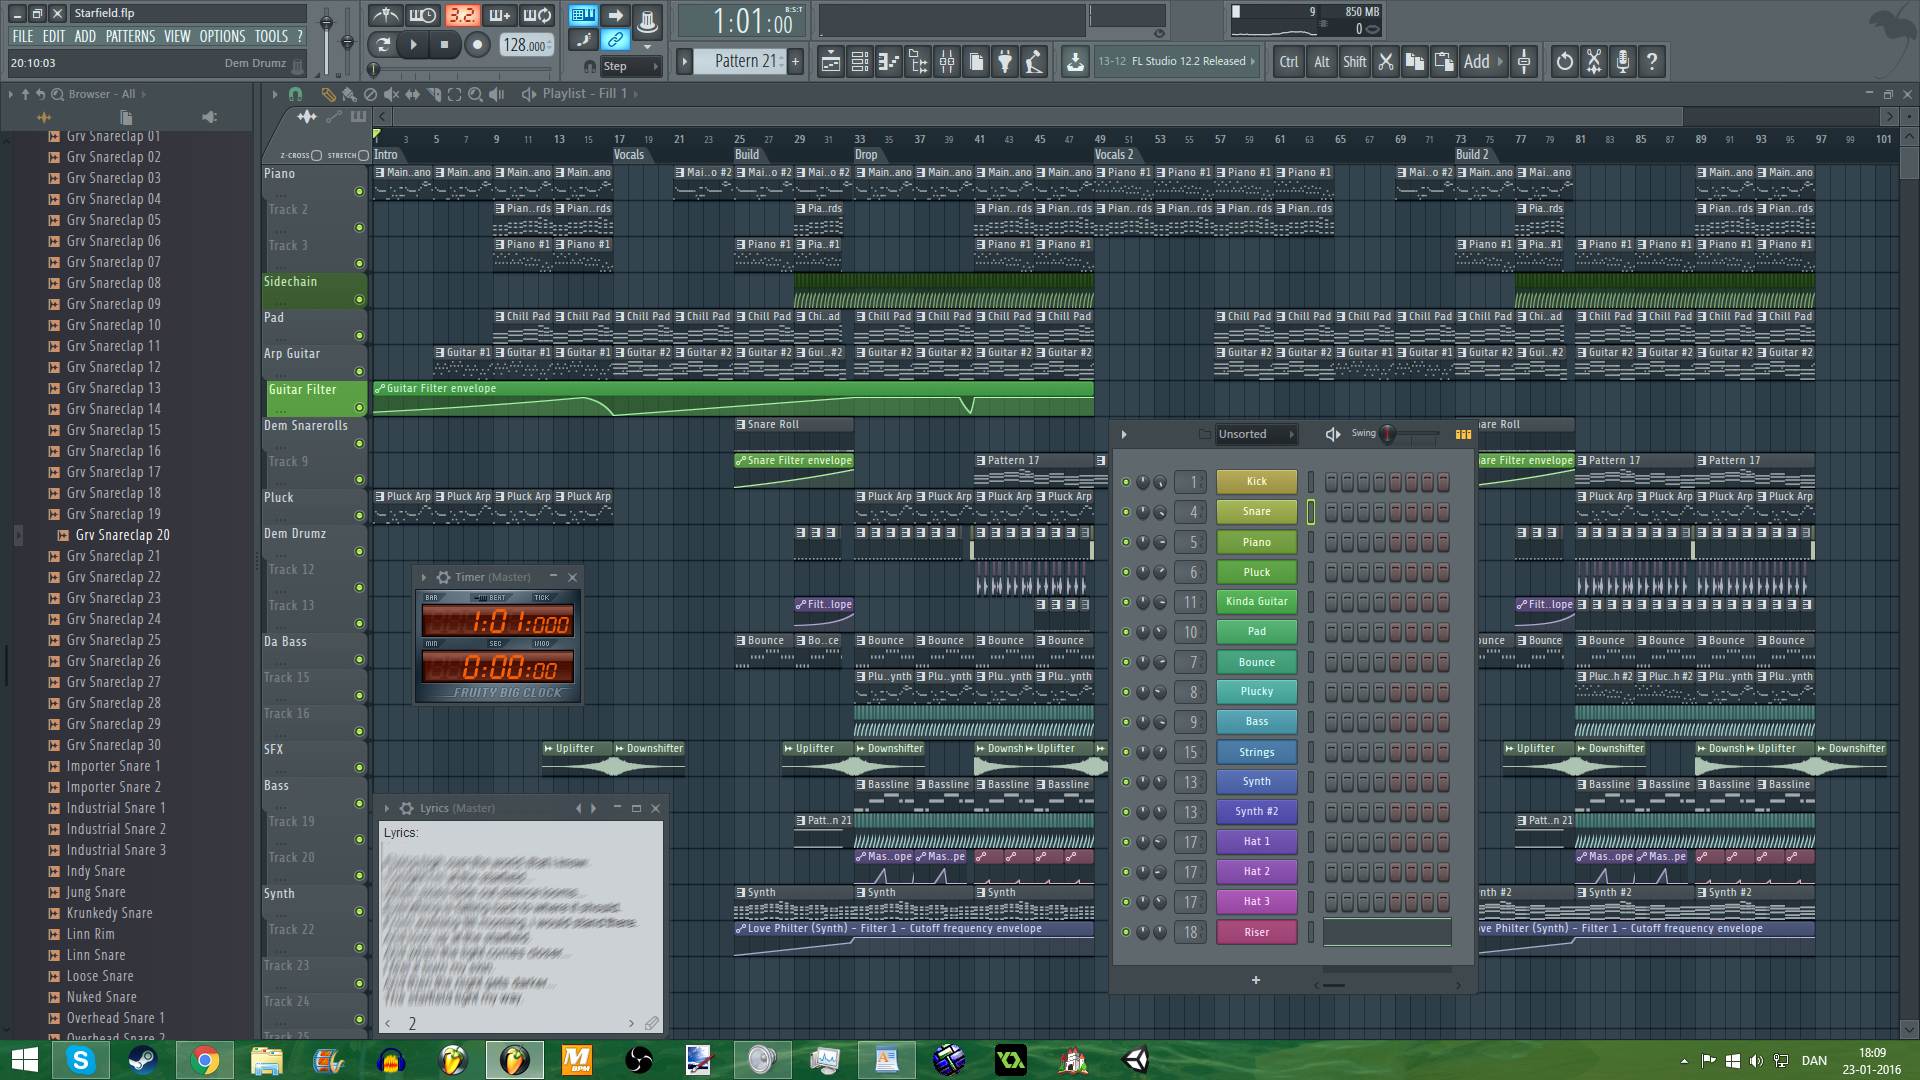Click the Snare channel button
The width and height of the screenshot is (1920, 1080).
coord(1256,511)
